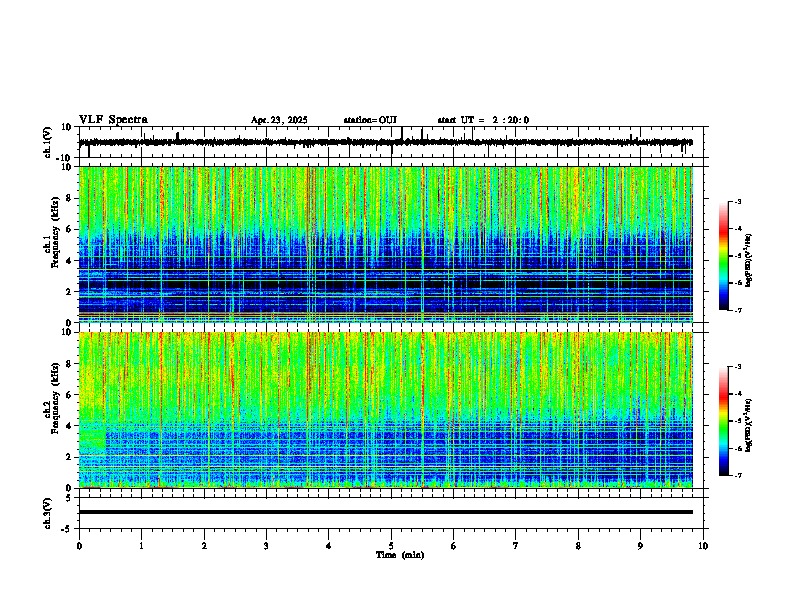Click time axis tick label "9"

(x=640, y=546)
